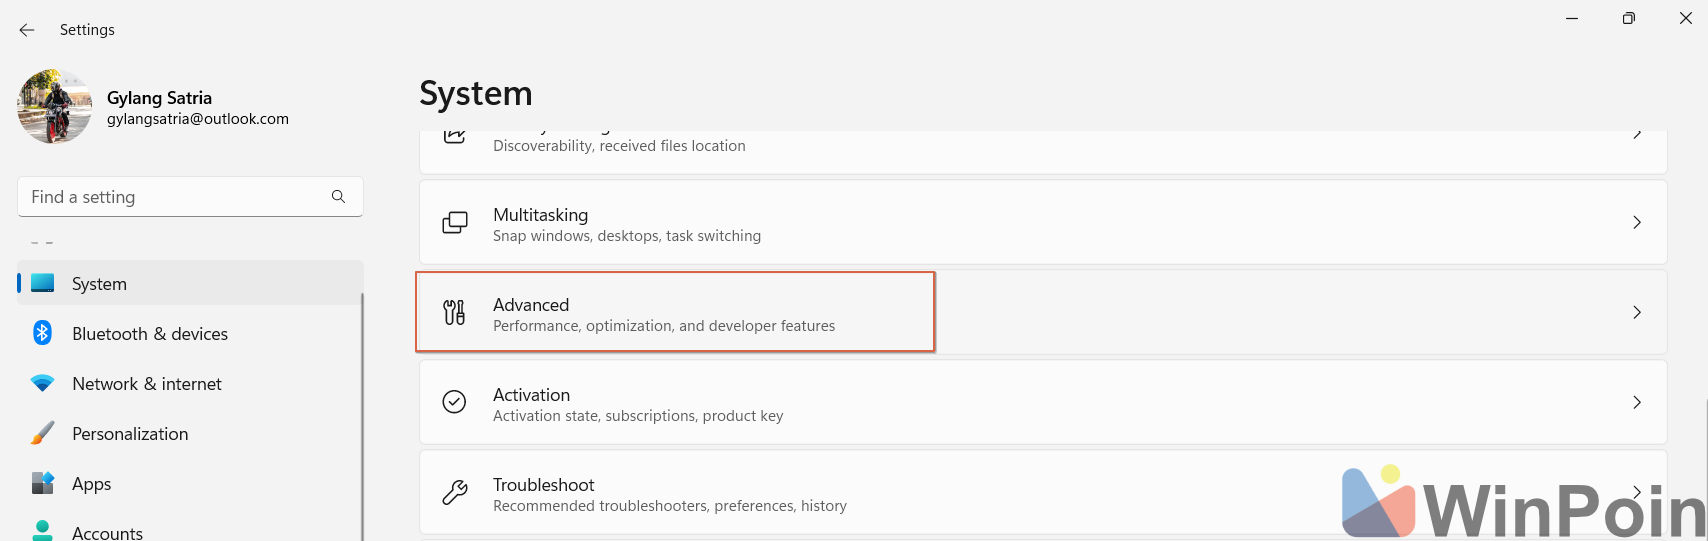Click the Multitasking windows icon
This screenshot has height=541, width=1708.
coord(455,222)
